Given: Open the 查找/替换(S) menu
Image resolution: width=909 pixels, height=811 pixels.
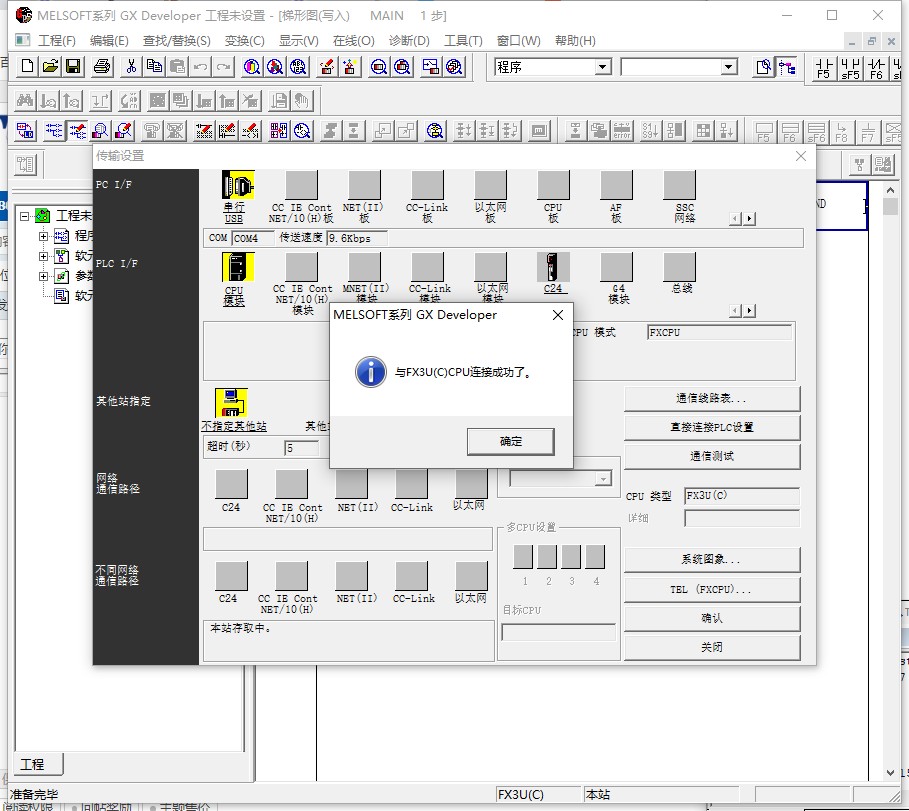Looking at the screenshot, I should [x=177, y=41].
